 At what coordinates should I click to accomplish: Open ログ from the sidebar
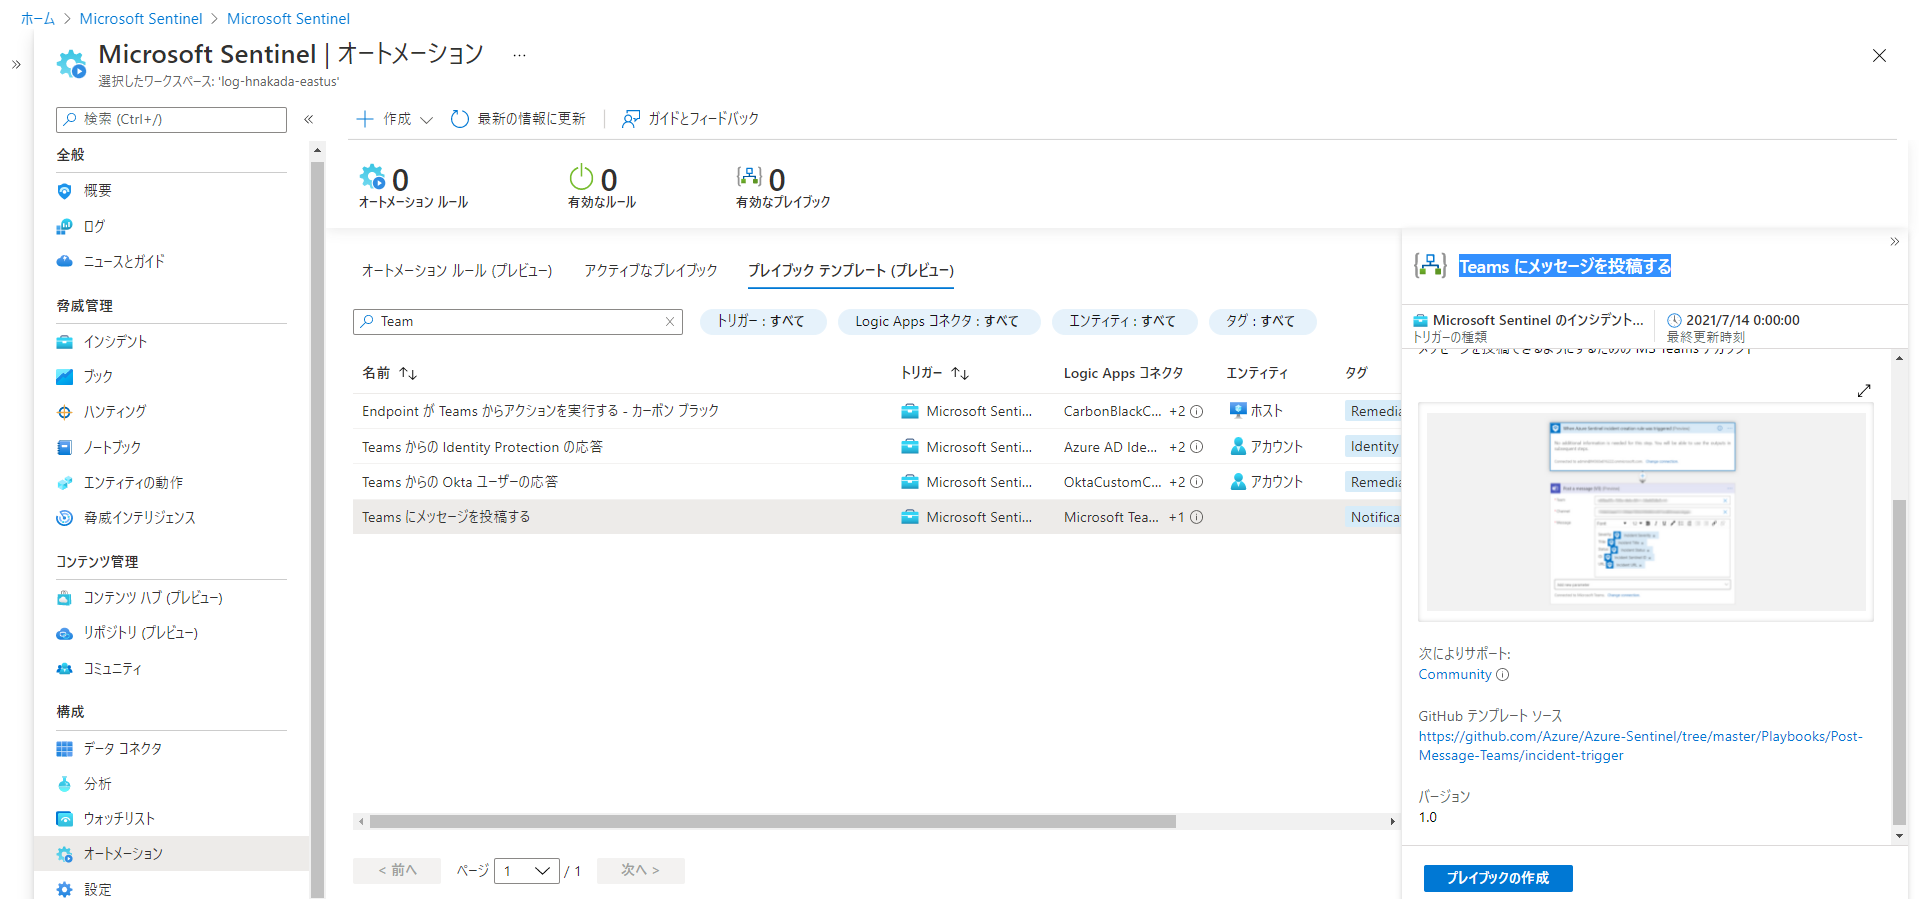click(x=93, y=227)
